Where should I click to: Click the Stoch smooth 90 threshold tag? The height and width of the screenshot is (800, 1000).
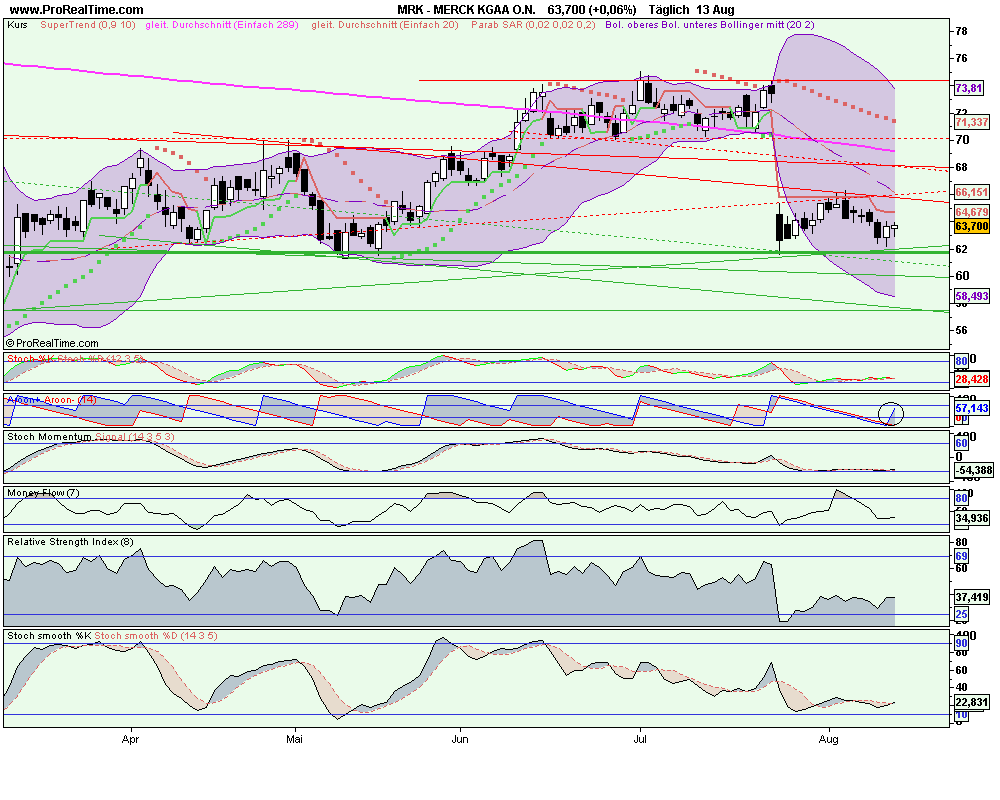tap(962, 644)
